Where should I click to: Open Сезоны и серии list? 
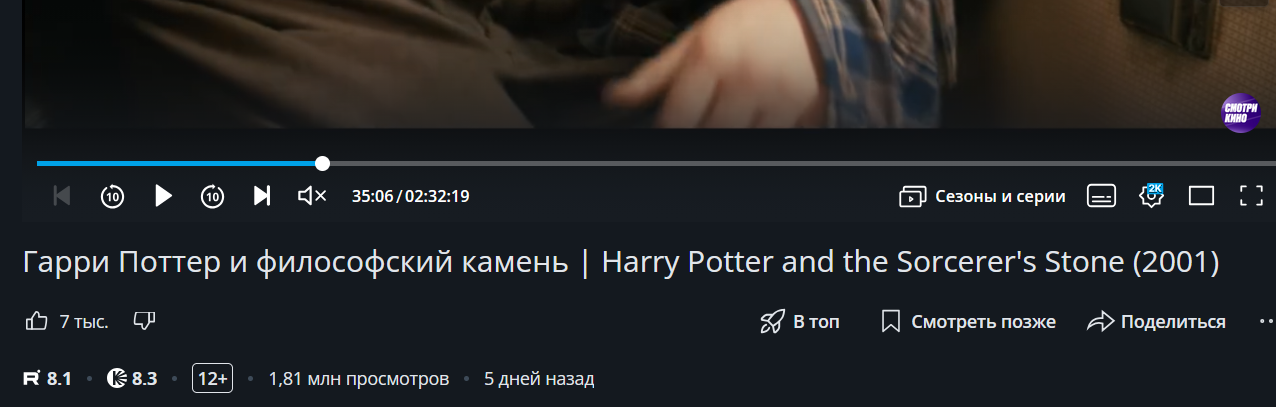click(x=982, y=196)
